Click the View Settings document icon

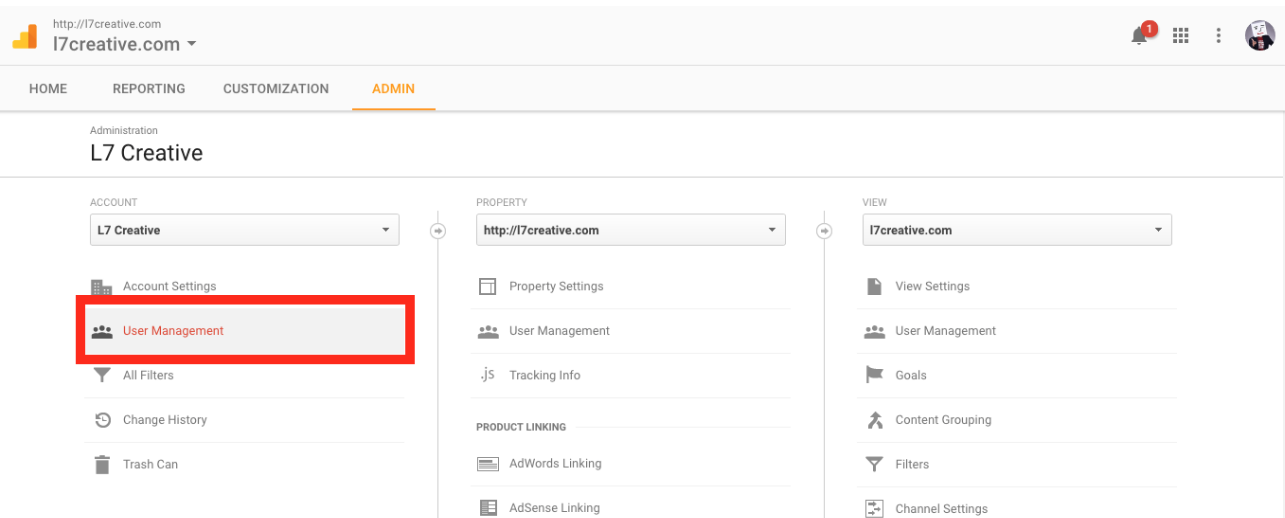874,286
